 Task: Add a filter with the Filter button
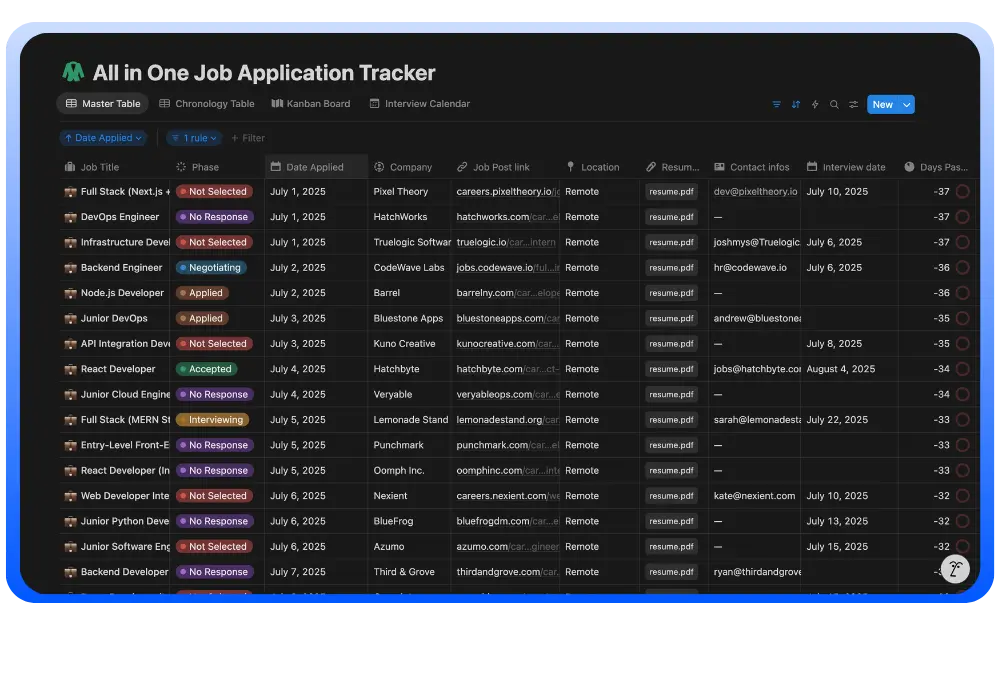tap(248, 137)
